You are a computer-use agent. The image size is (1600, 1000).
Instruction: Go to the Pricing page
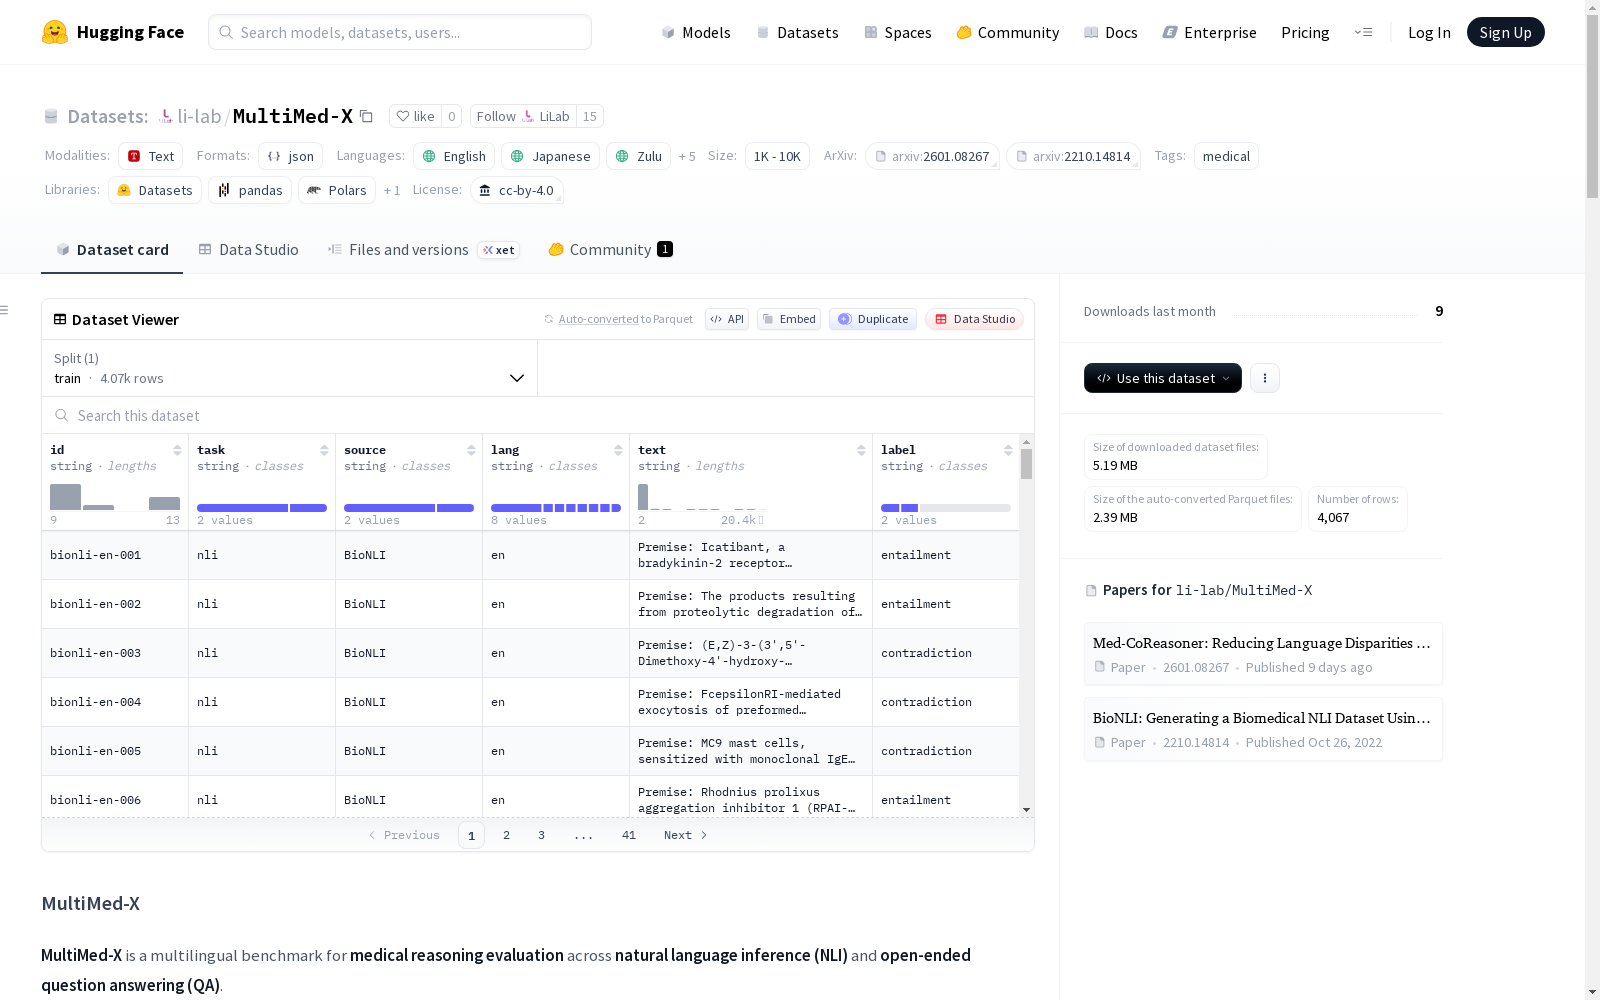pyautogui.click(x=1305, y=32)
